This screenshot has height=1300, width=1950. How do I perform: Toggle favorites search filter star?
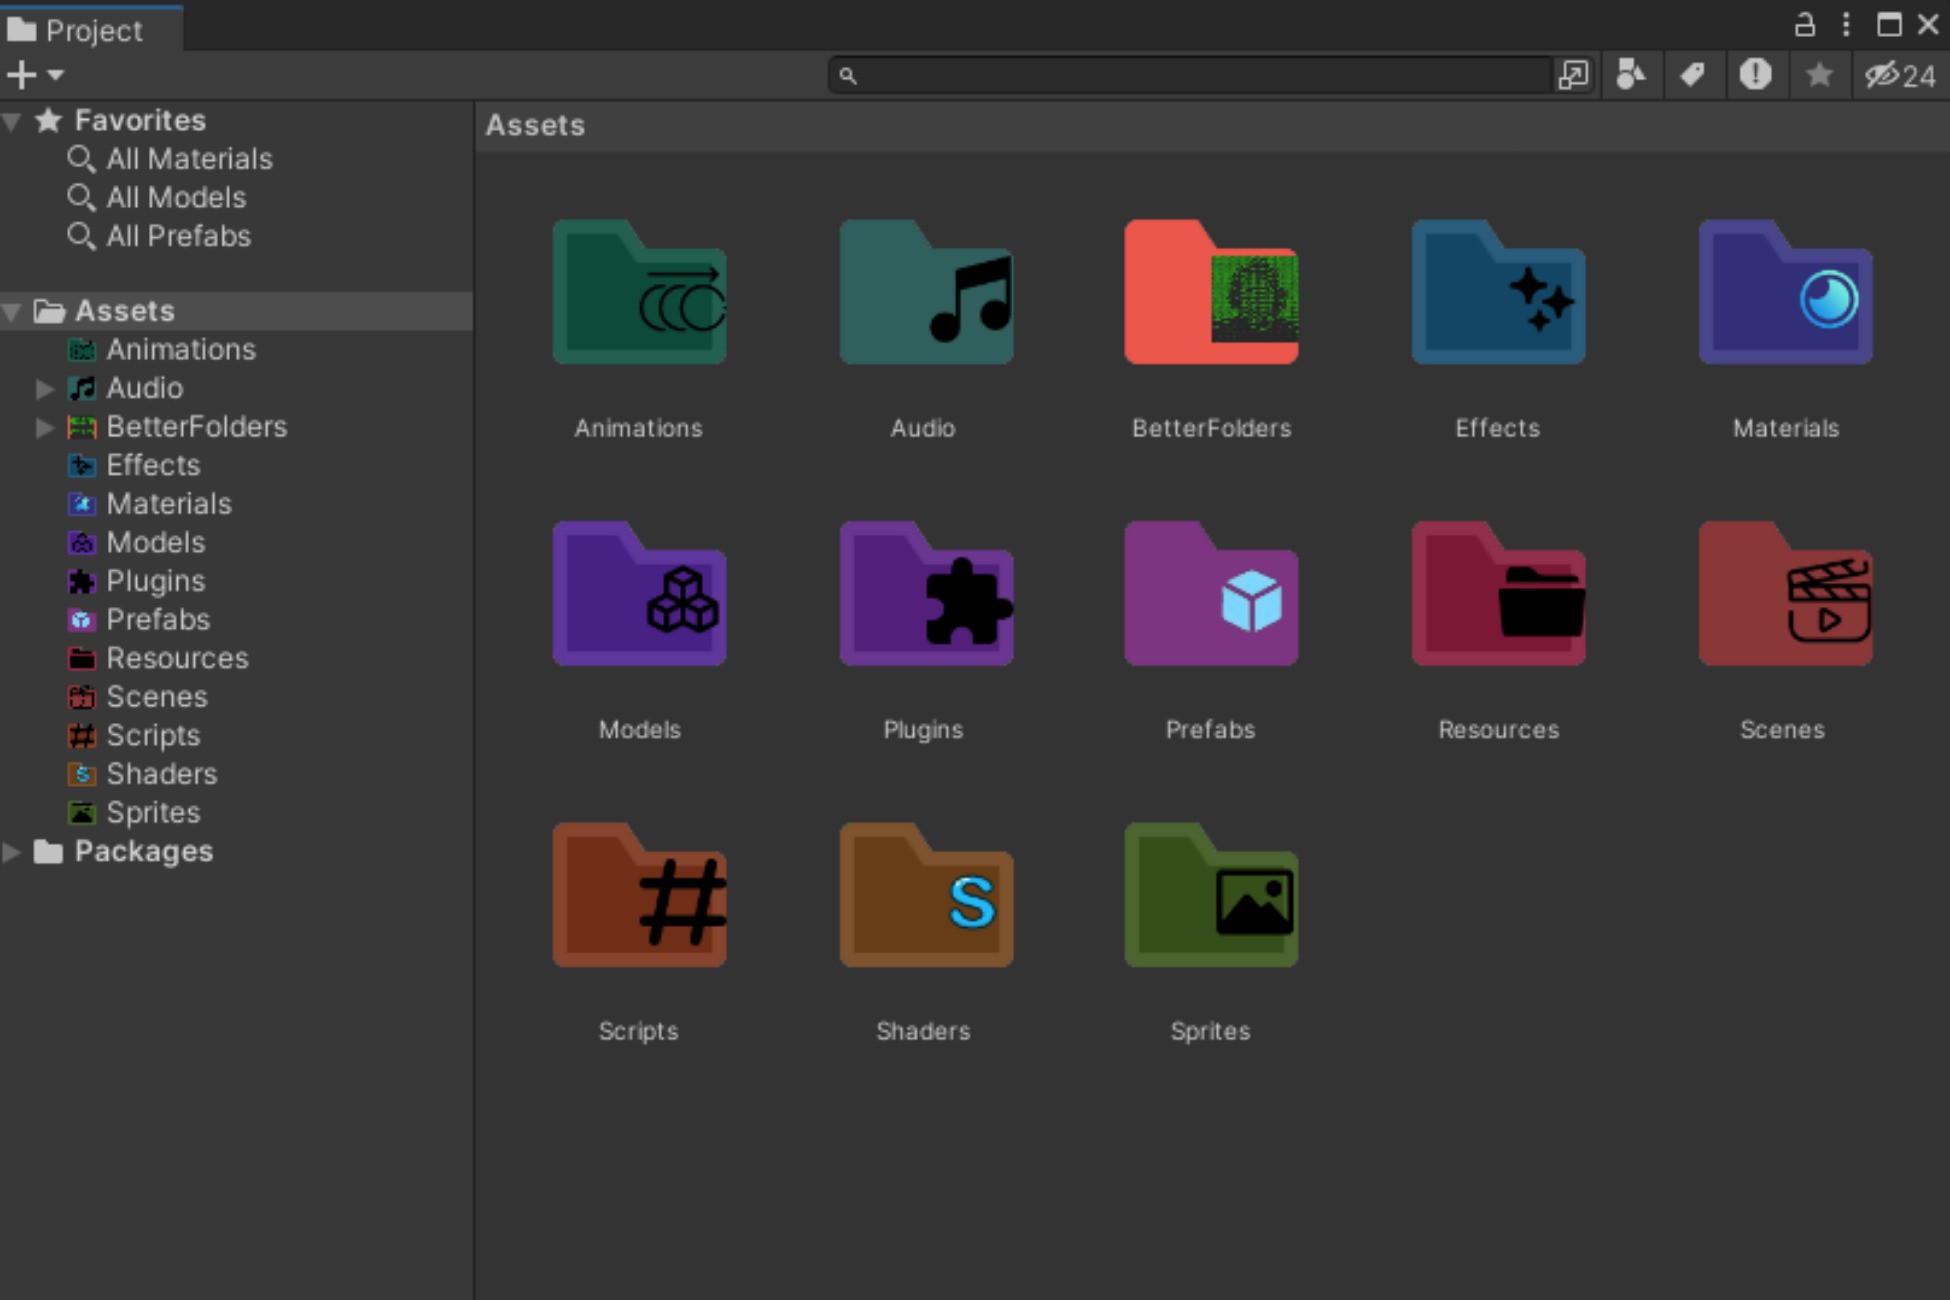pyautogui.click(x=1818, y=75)
